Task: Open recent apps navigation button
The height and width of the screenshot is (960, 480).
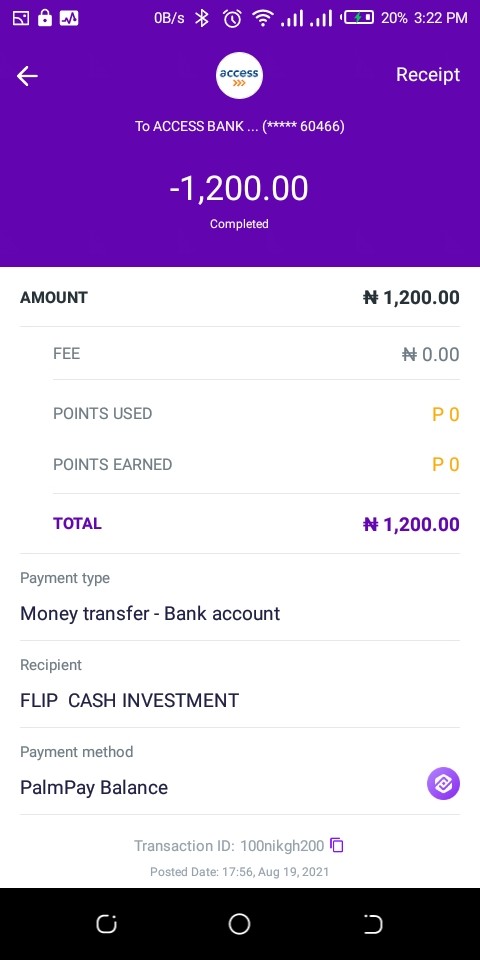Action: pos(373,924)
